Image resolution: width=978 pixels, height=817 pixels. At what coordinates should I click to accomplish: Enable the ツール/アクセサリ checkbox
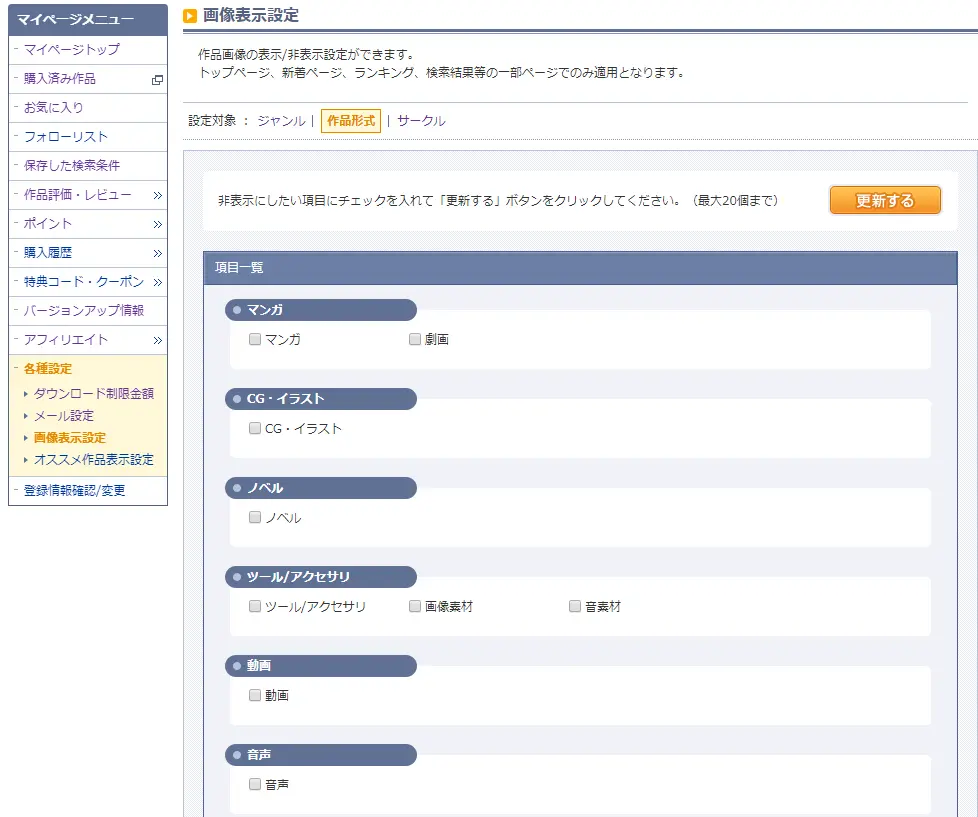click(254, 606)
